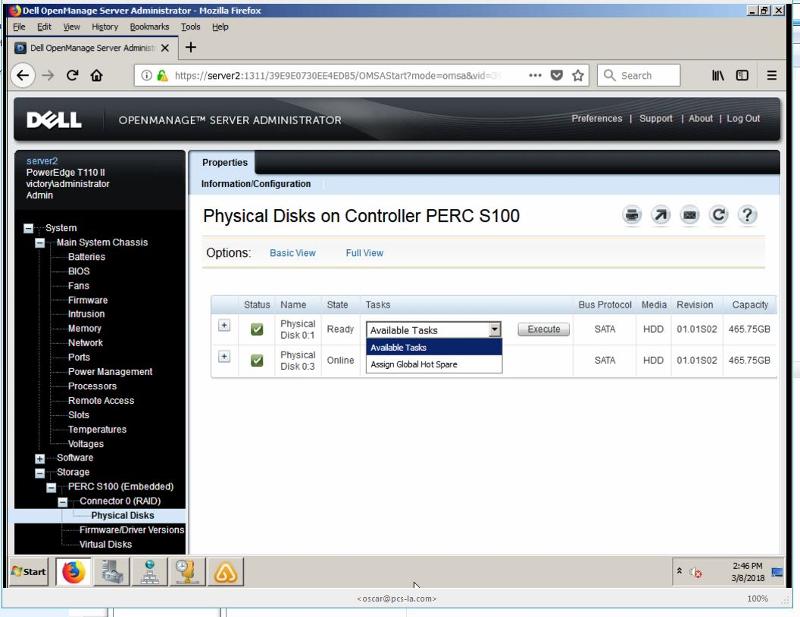Collapse the Storage tree node
800x617 pixels.
[x=40, y=473]
